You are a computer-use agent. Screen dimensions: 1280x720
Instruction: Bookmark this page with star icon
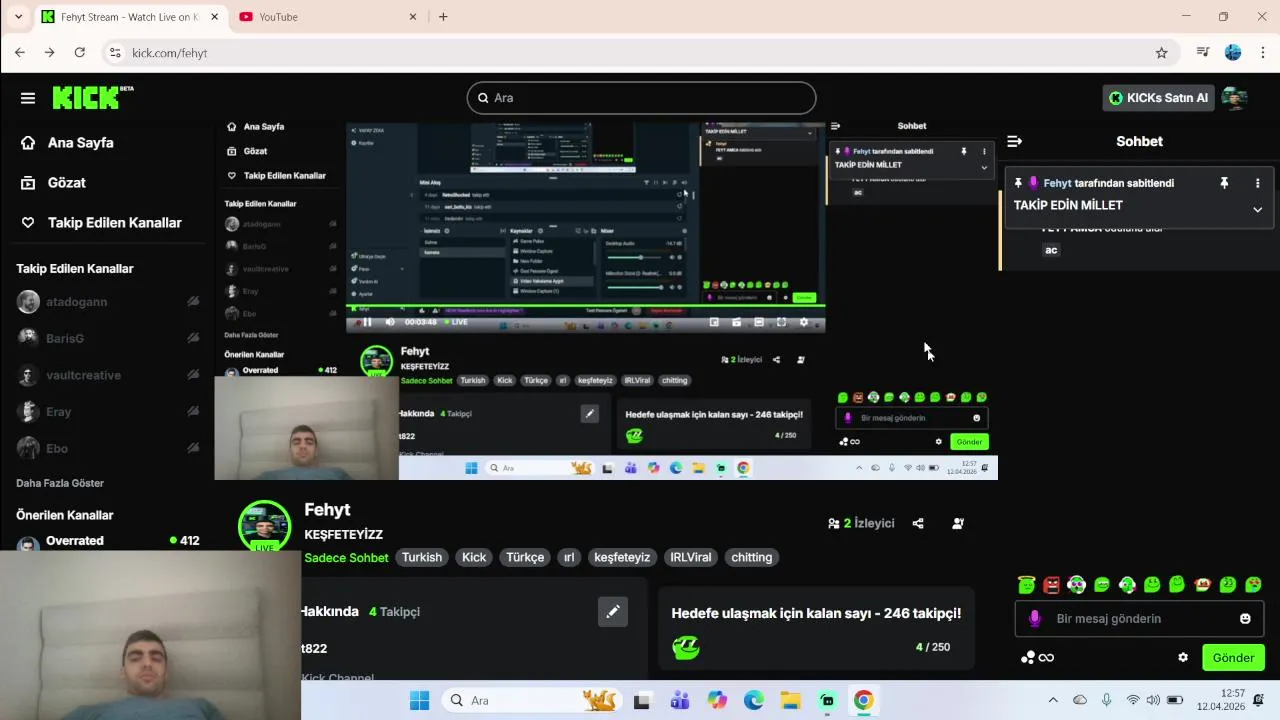pyautogui.click(x=1161, y=53)
